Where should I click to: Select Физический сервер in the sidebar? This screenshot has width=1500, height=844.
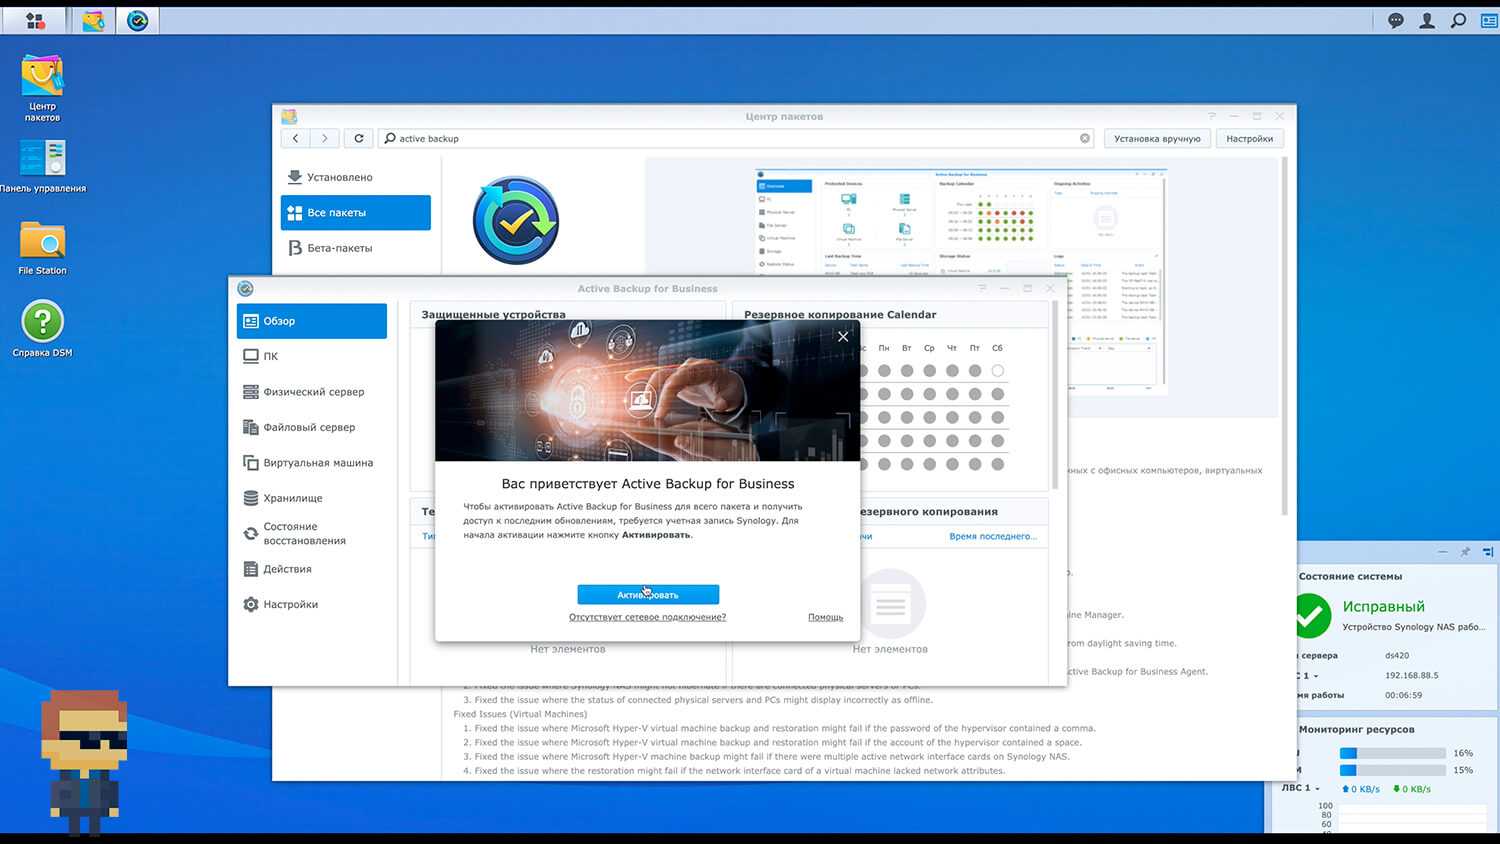(x=313, y=392)
